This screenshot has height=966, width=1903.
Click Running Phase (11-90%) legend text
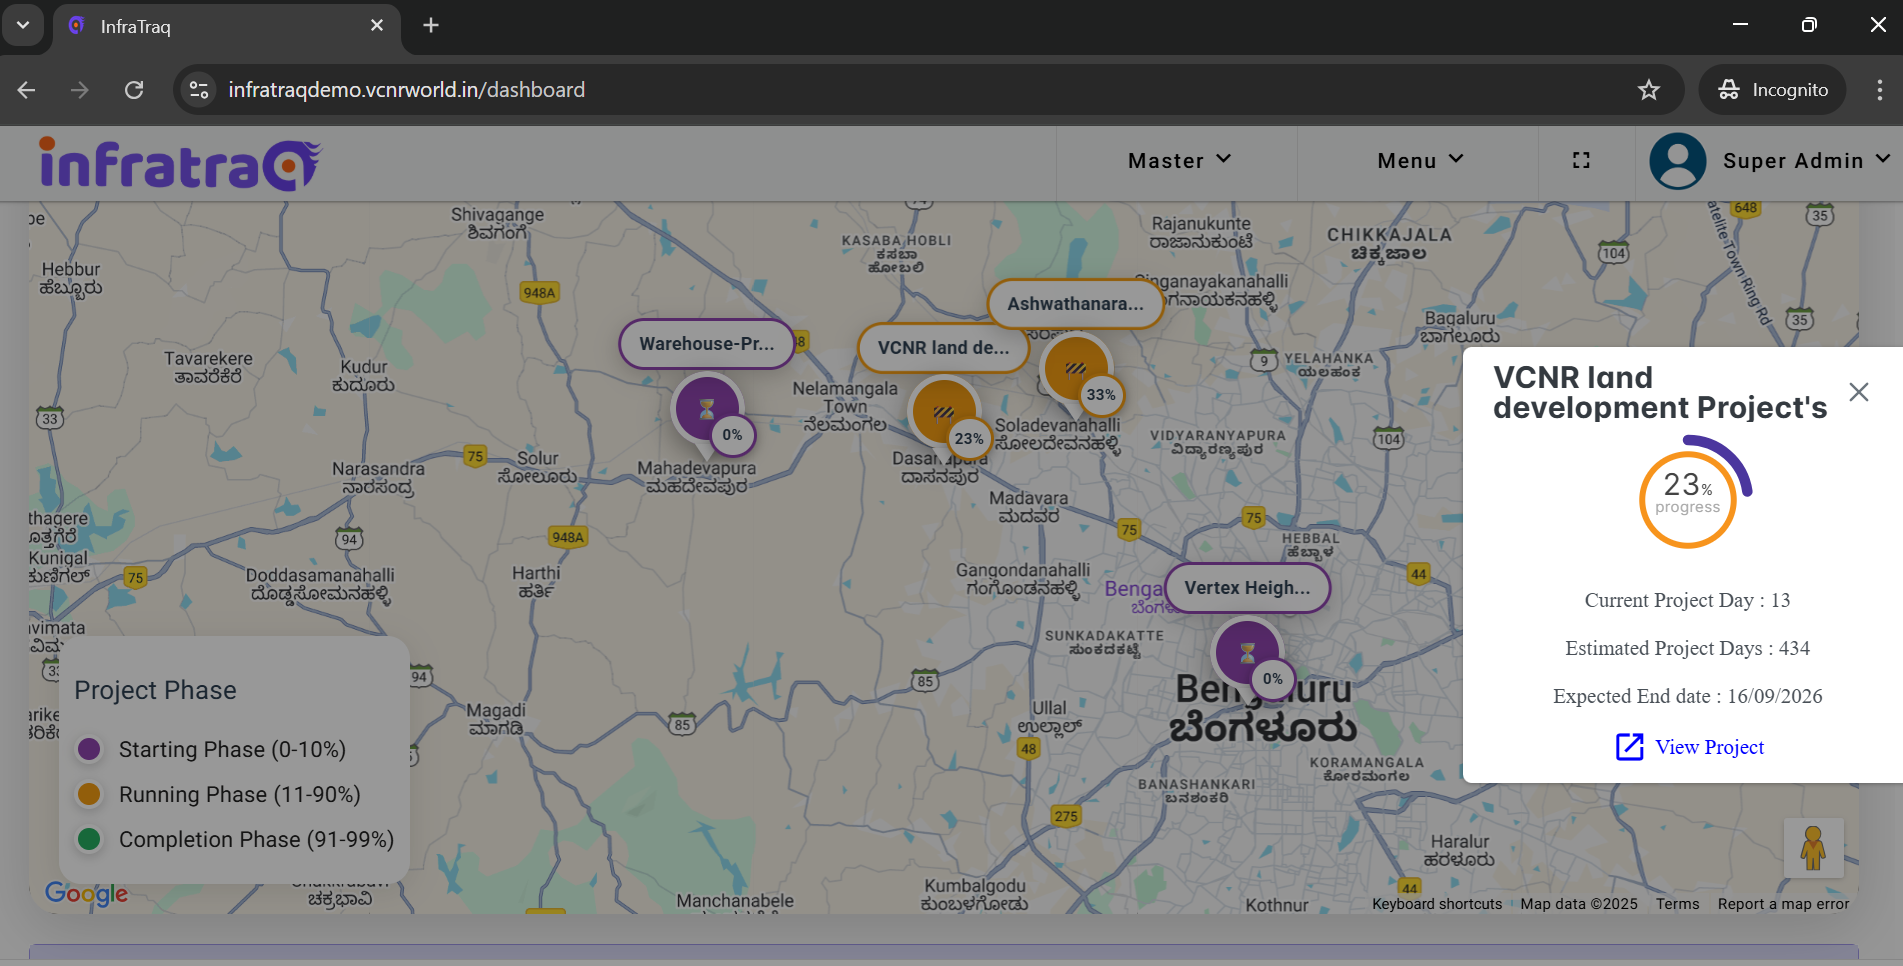(240, 795)
